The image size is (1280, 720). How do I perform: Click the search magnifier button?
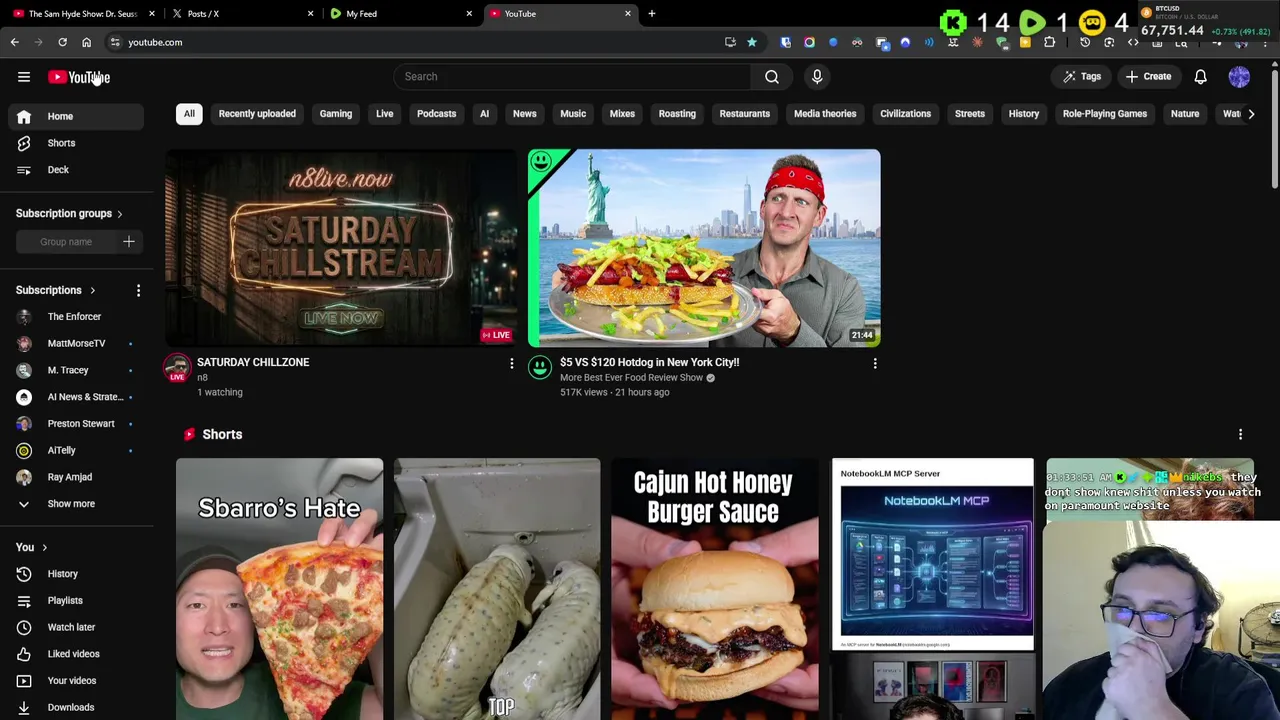point(772,76)
